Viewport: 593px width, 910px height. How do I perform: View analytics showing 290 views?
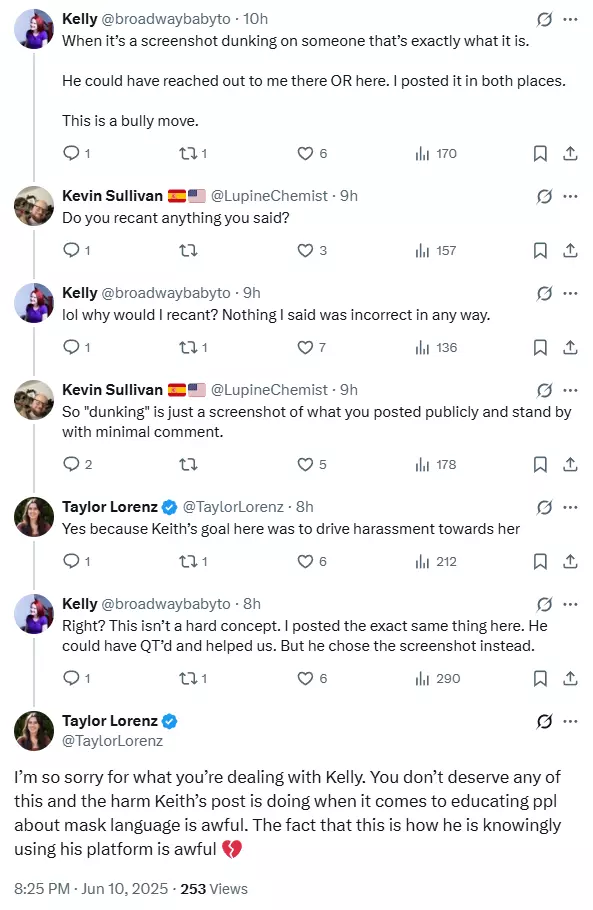[x=437, y=678]
